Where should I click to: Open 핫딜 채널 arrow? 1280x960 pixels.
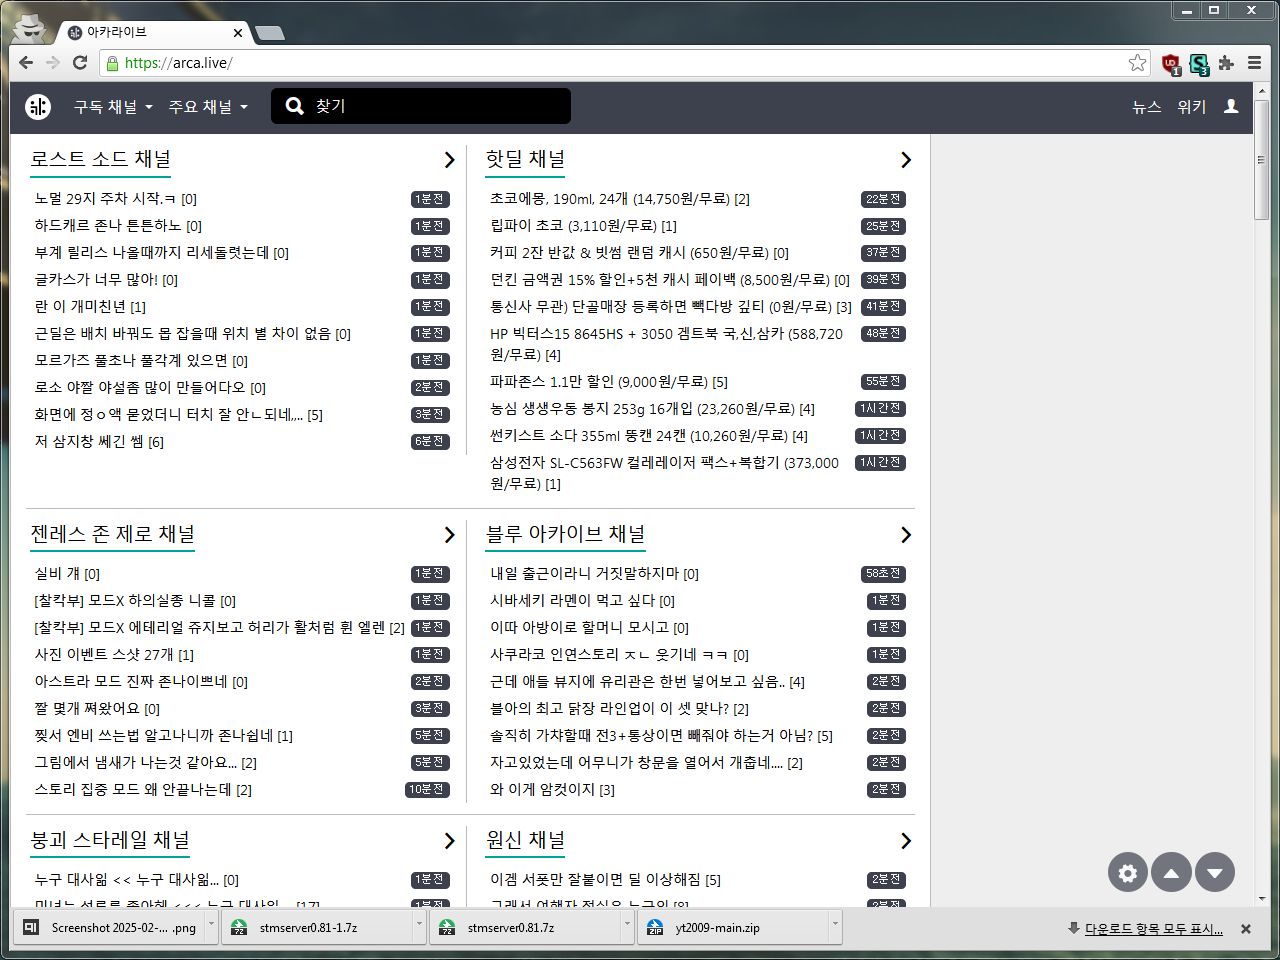905,160
